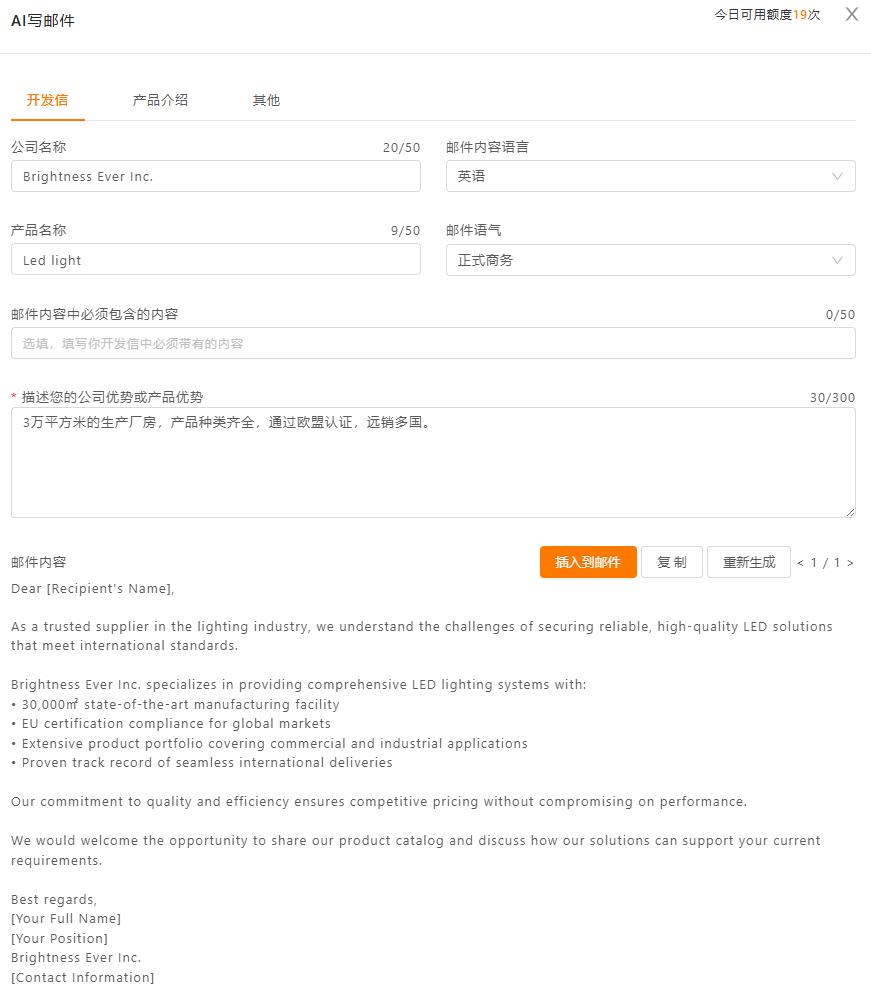Image resolution: width=871 pixels, height=1002 pixels.
Task: Focus the 公司名称 input field
Action: coord(215,176)
